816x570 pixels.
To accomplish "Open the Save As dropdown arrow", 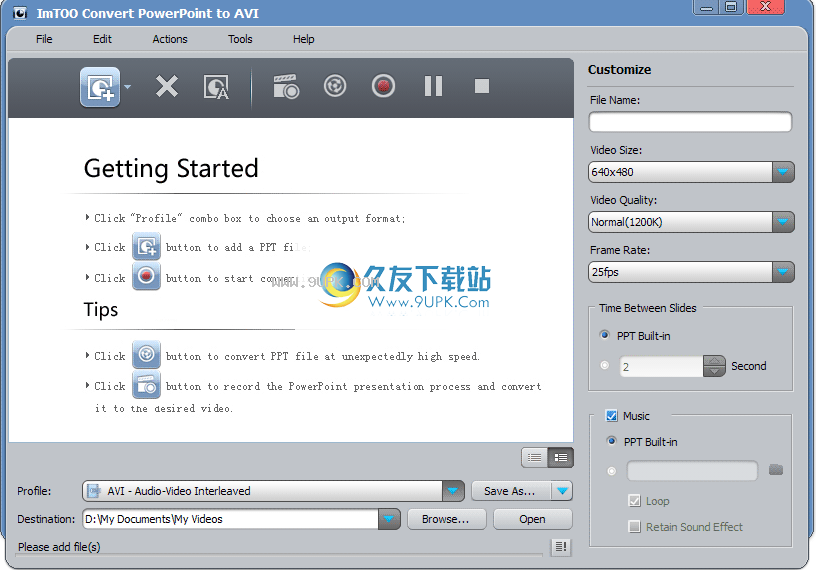I will click(562, 491).
